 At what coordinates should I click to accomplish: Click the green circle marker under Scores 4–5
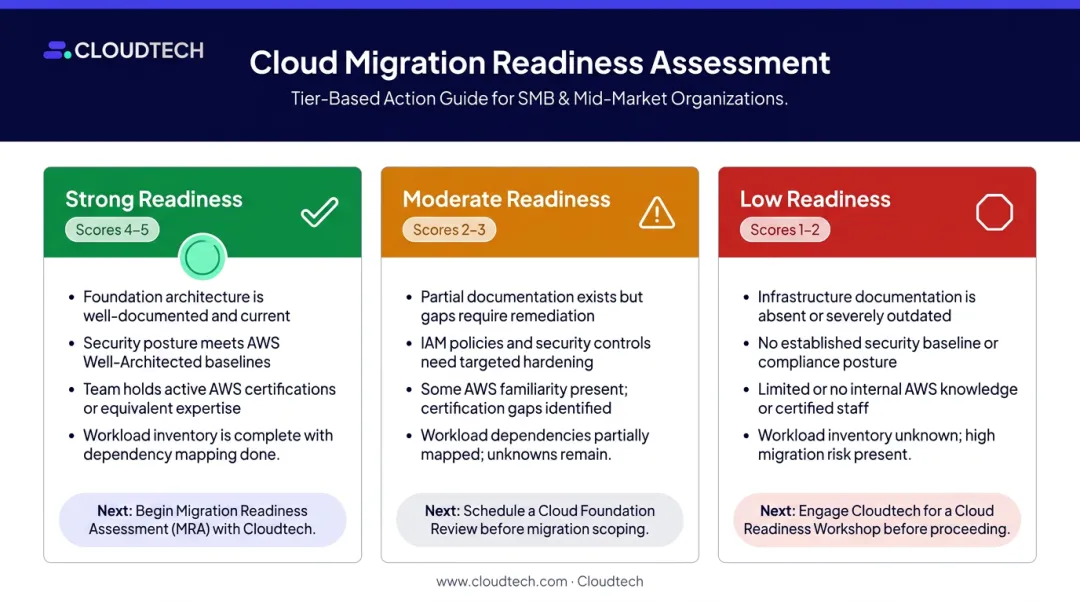coord(202,257)
